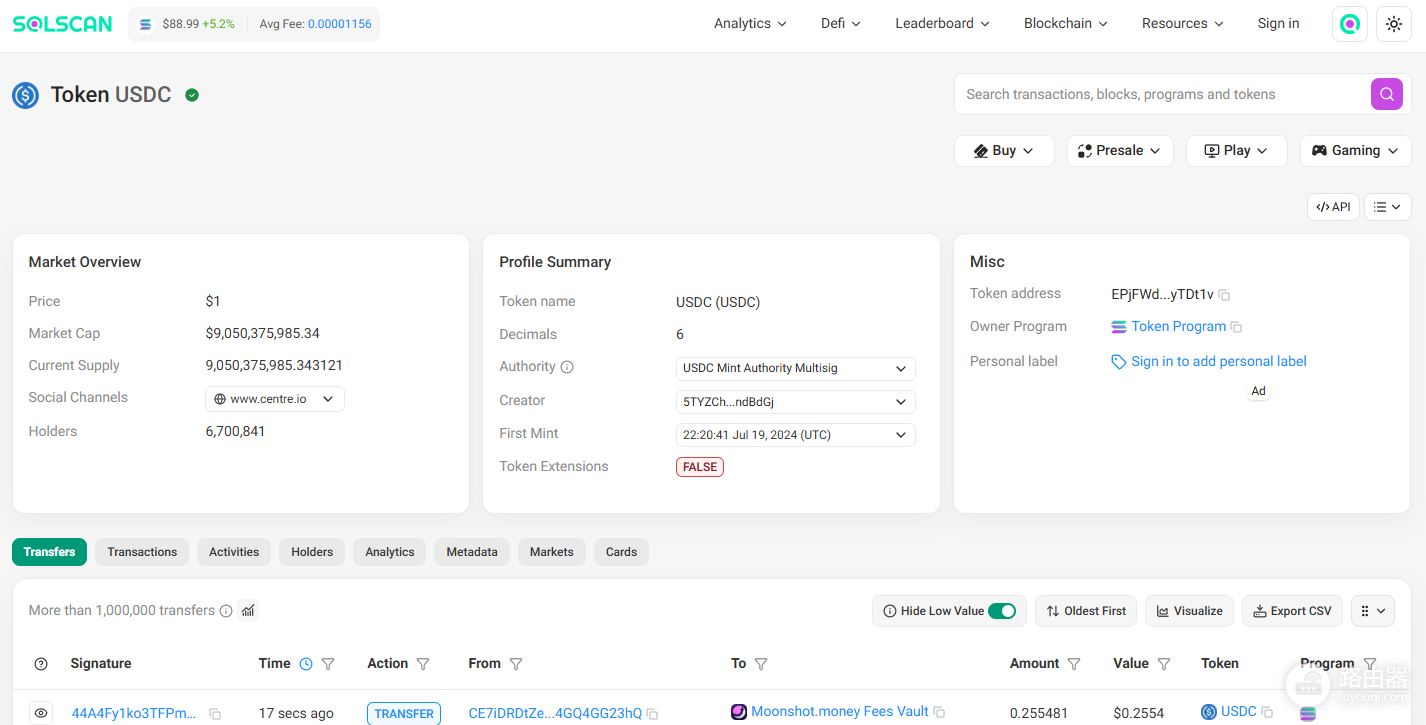
Task: Open the Token Program link
Action: click(x=1178, y=327)
